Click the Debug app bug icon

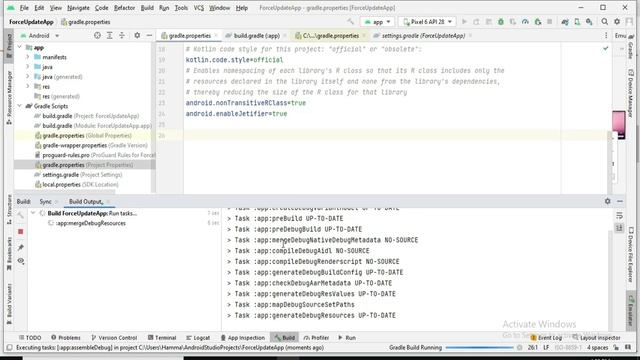click(x=501, y=22)
